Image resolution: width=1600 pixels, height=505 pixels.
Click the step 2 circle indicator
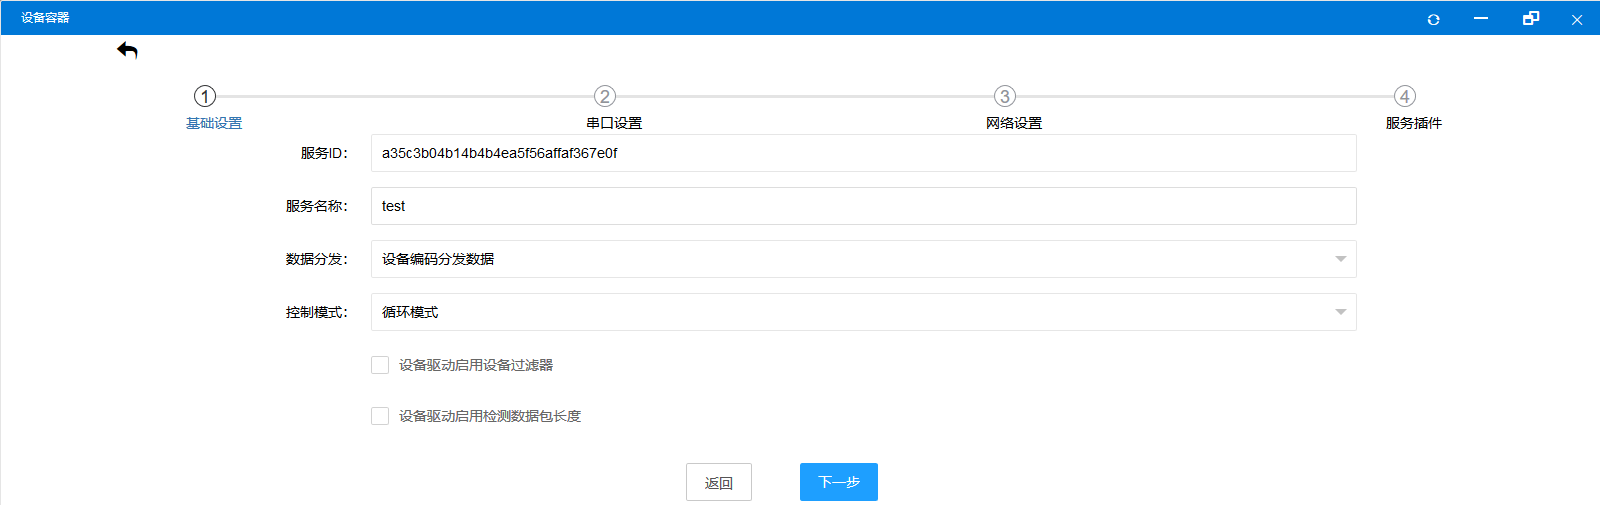click(605, 96)
